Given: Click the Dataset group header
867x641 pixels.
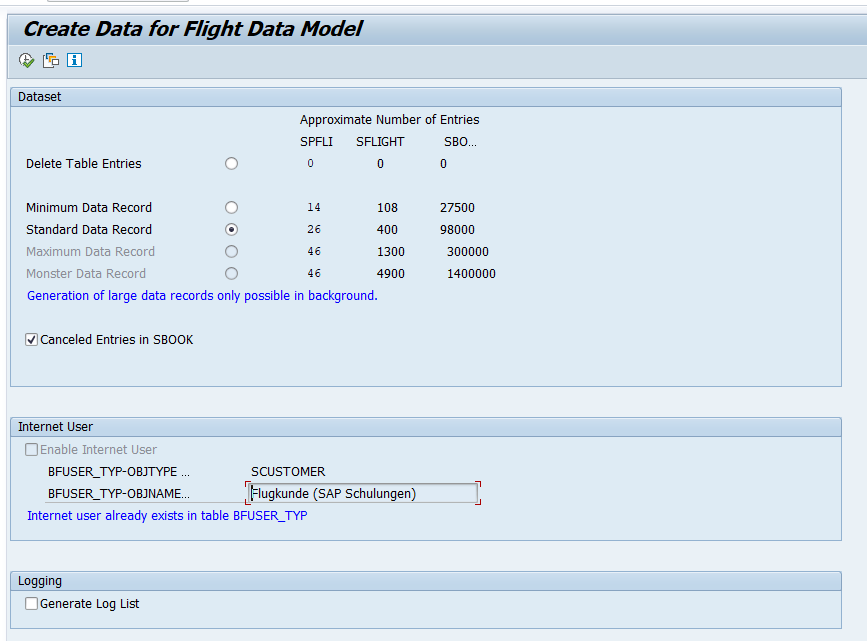Looking at the screenshot, I should pyautogui.click(x=40, y=97).
